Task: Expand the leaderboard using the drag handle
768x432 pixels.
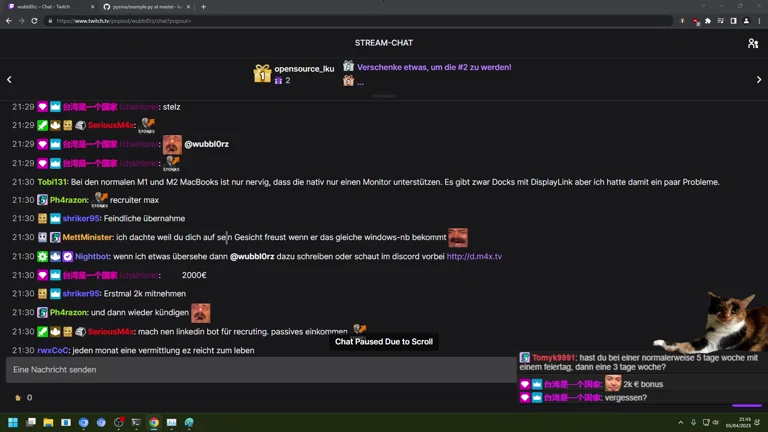Action: click(x=384, y=96)
